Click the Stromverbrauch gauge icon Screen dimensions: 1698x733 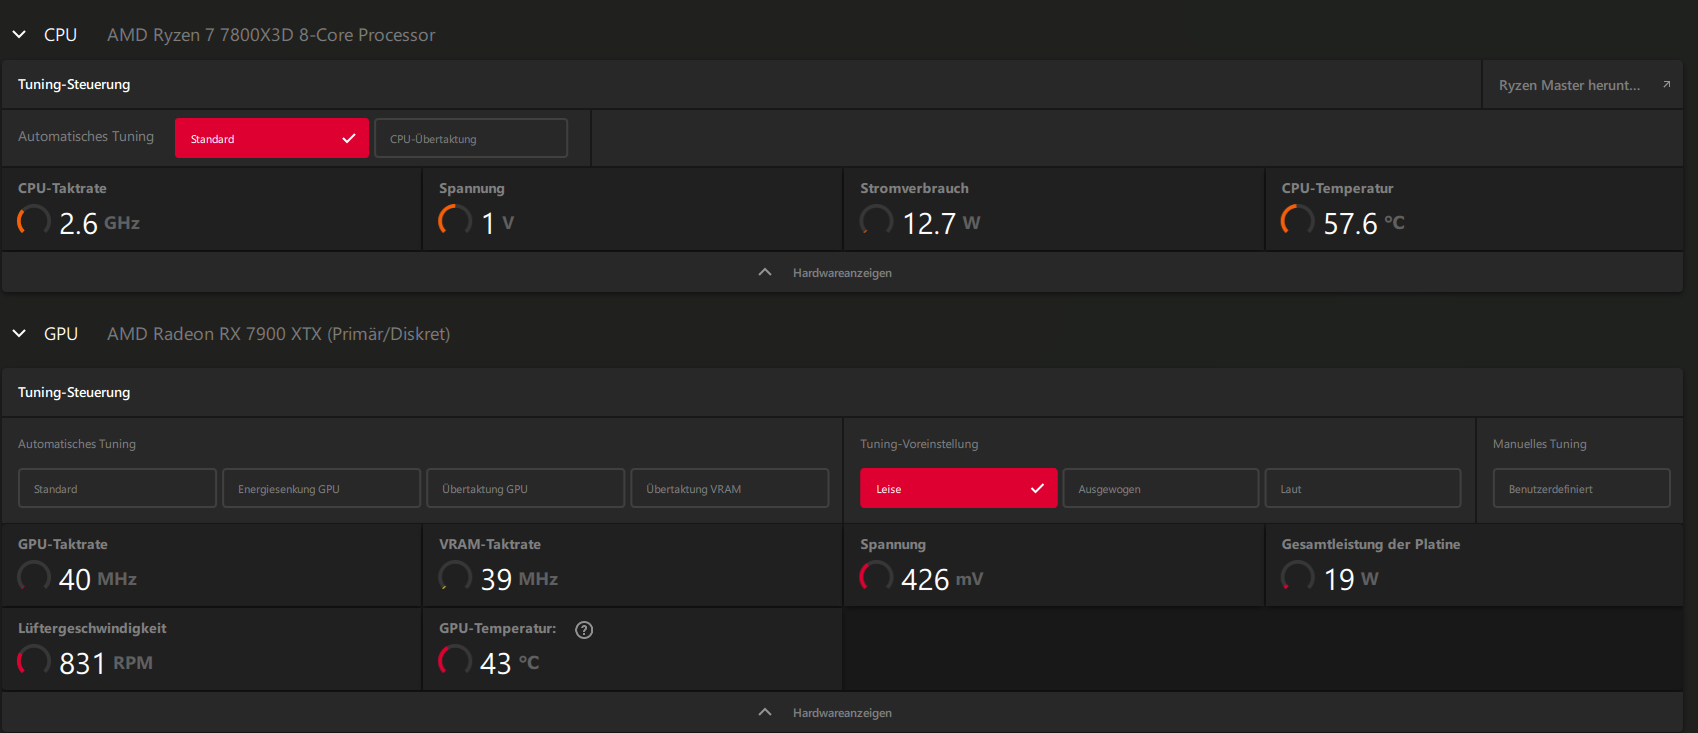point(876,220)
